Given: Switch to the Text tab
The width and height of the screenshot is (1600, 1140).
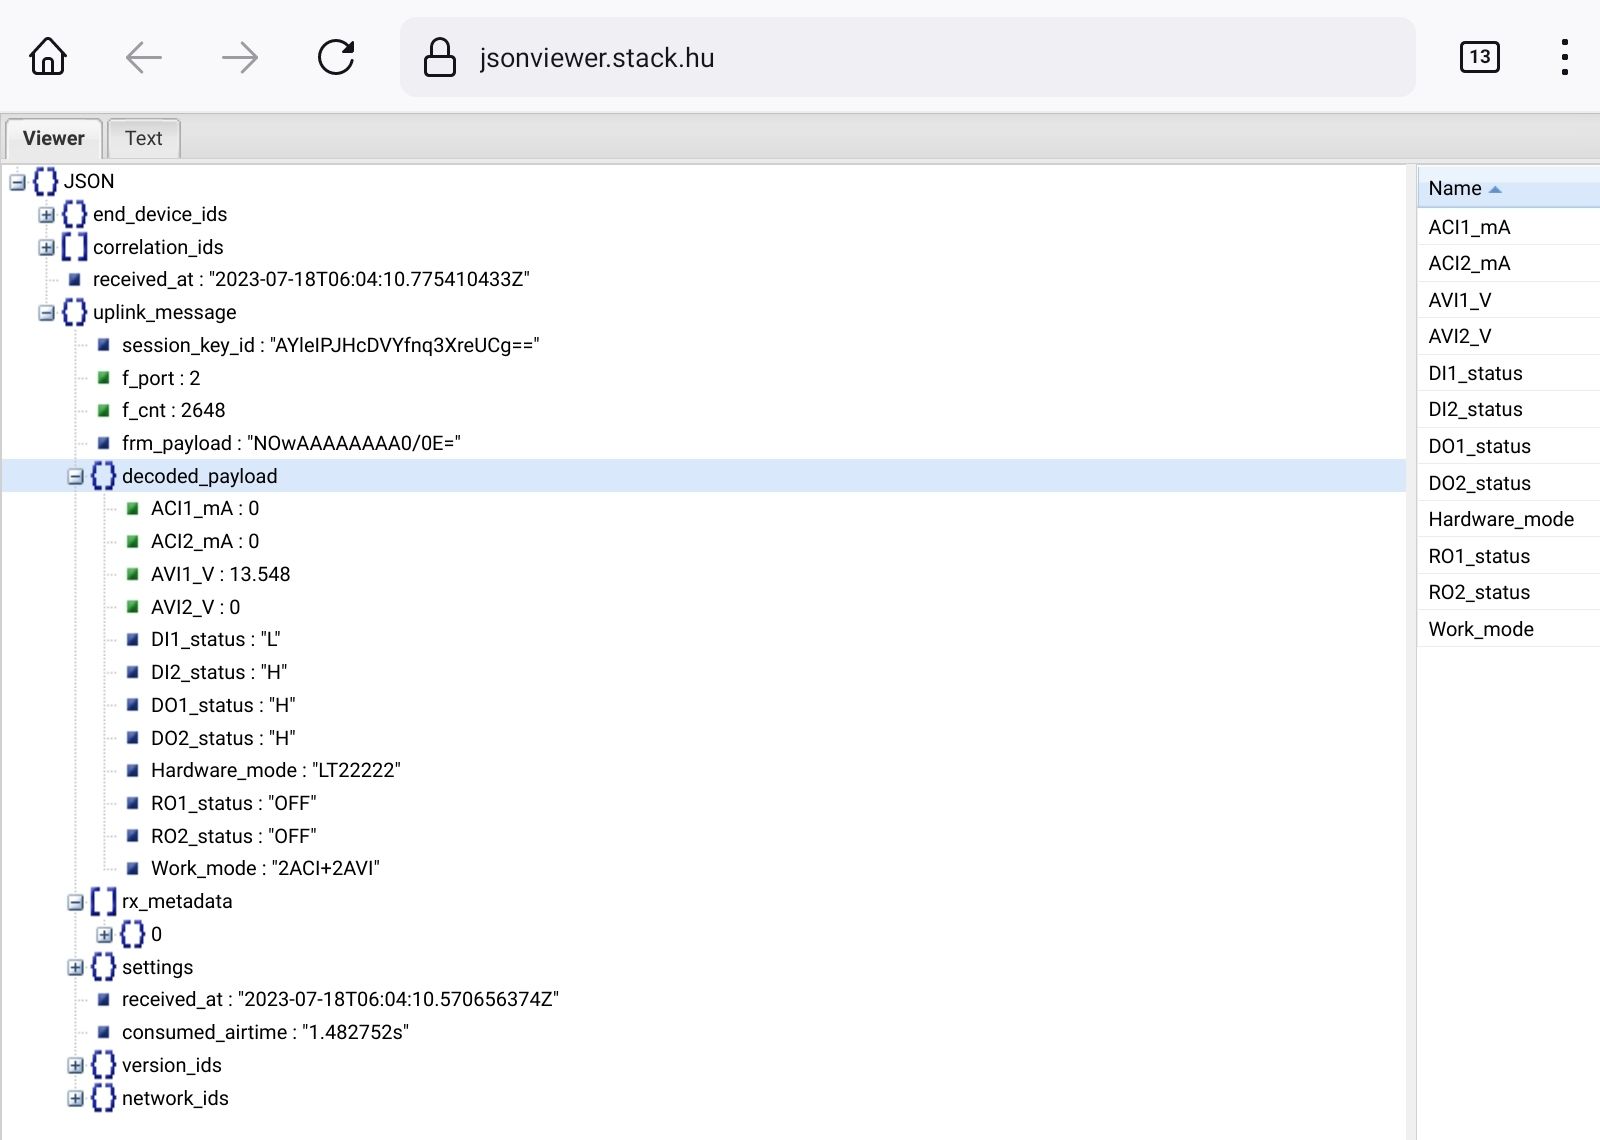Looking at the screenshot, I should [x=143, y=138].
